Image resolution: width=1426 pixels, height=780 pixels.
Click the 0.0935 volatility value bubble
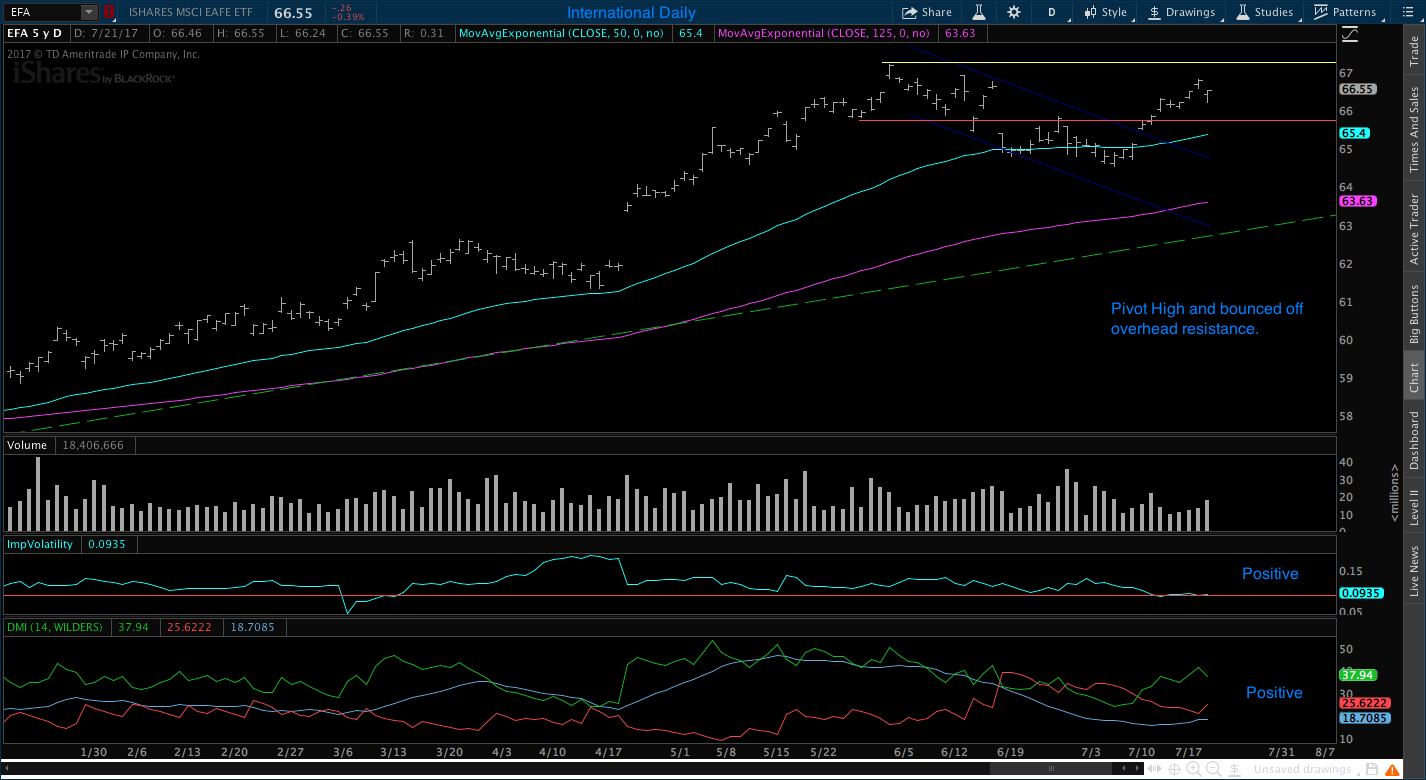coord(1360,593)
